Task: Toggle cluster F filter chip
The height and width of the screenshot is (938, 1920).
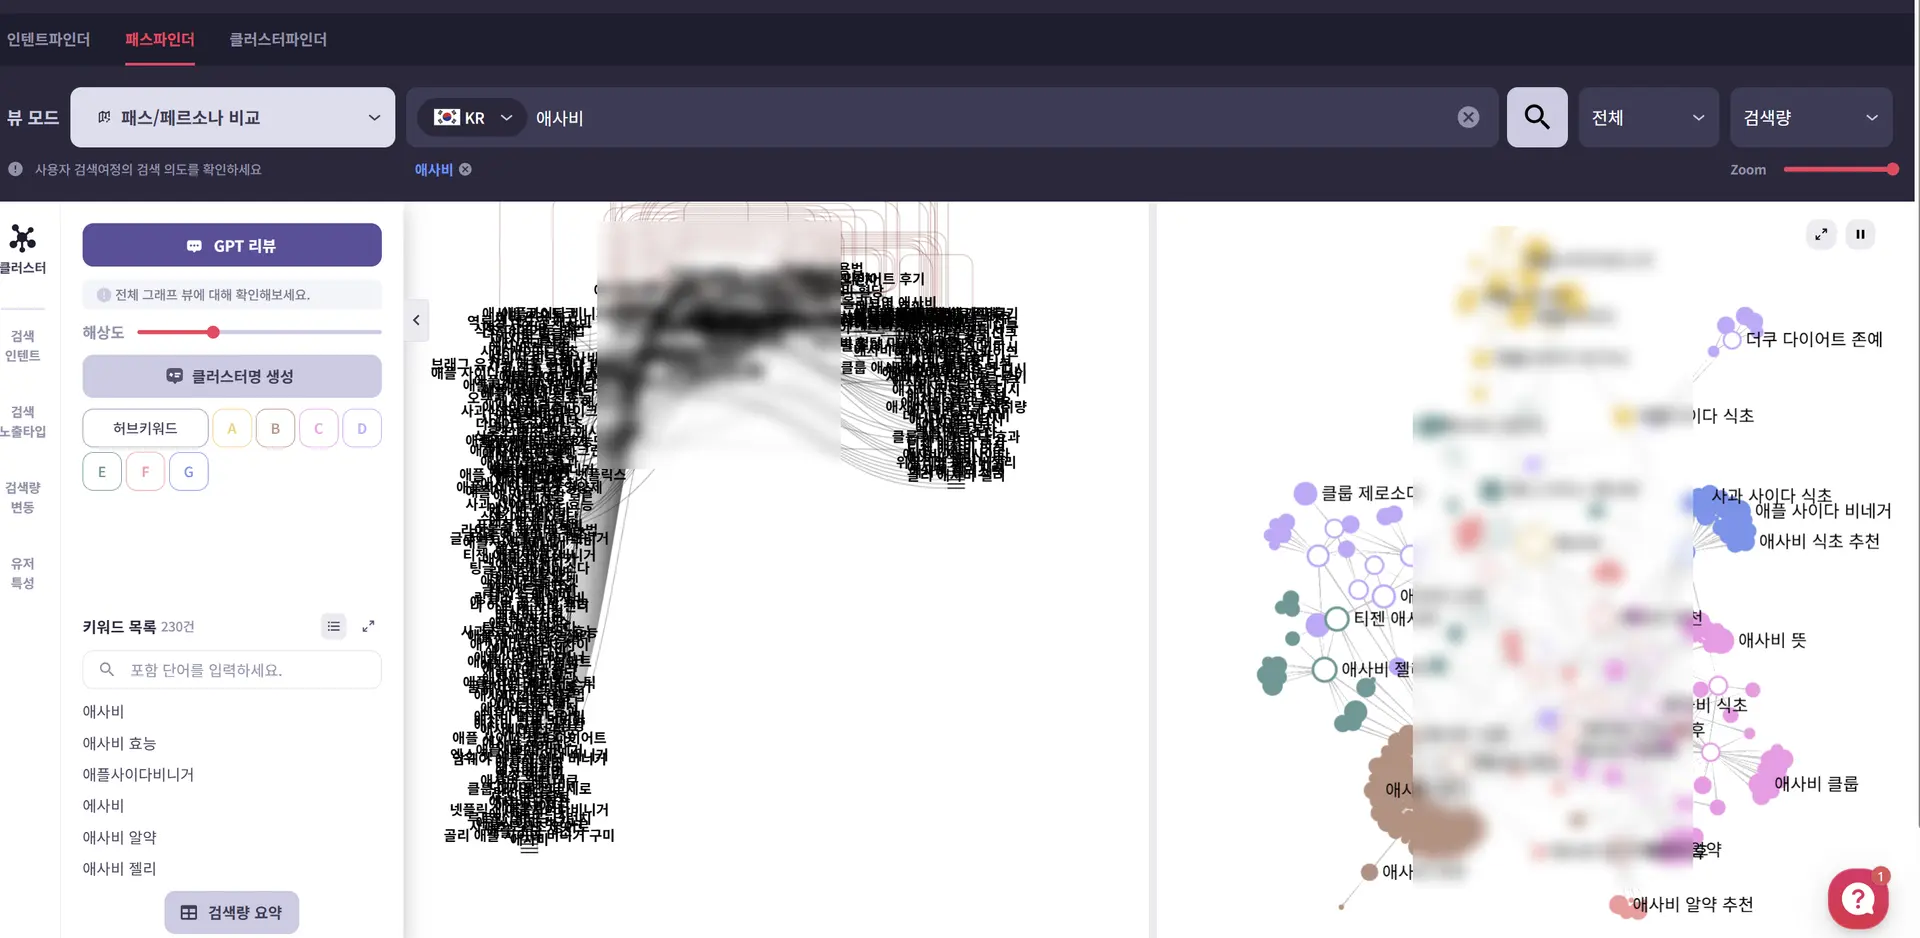Action: (x=145, y=472)
